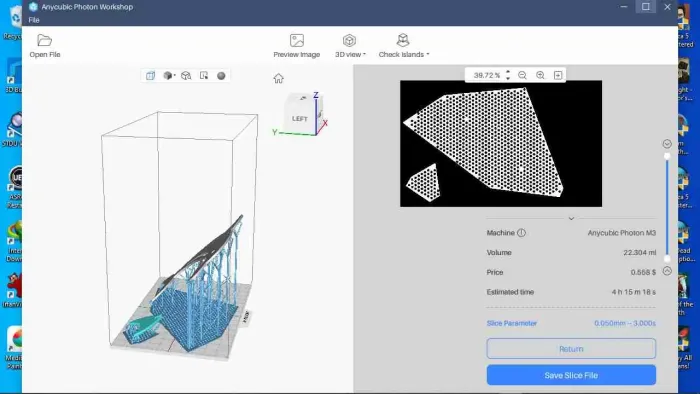
Task: Expand the Check Islands dropdown
Action: 404,46
